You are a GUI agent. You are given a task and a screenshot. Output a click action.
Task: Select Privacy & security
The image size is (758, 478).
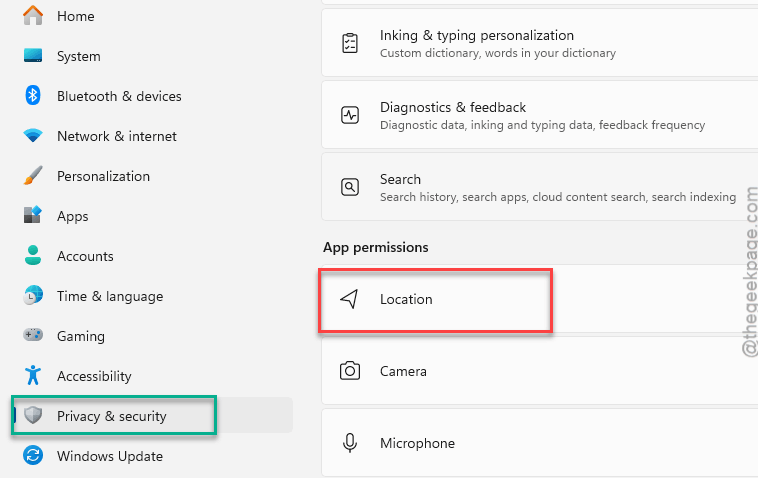[x=152, y=416]
